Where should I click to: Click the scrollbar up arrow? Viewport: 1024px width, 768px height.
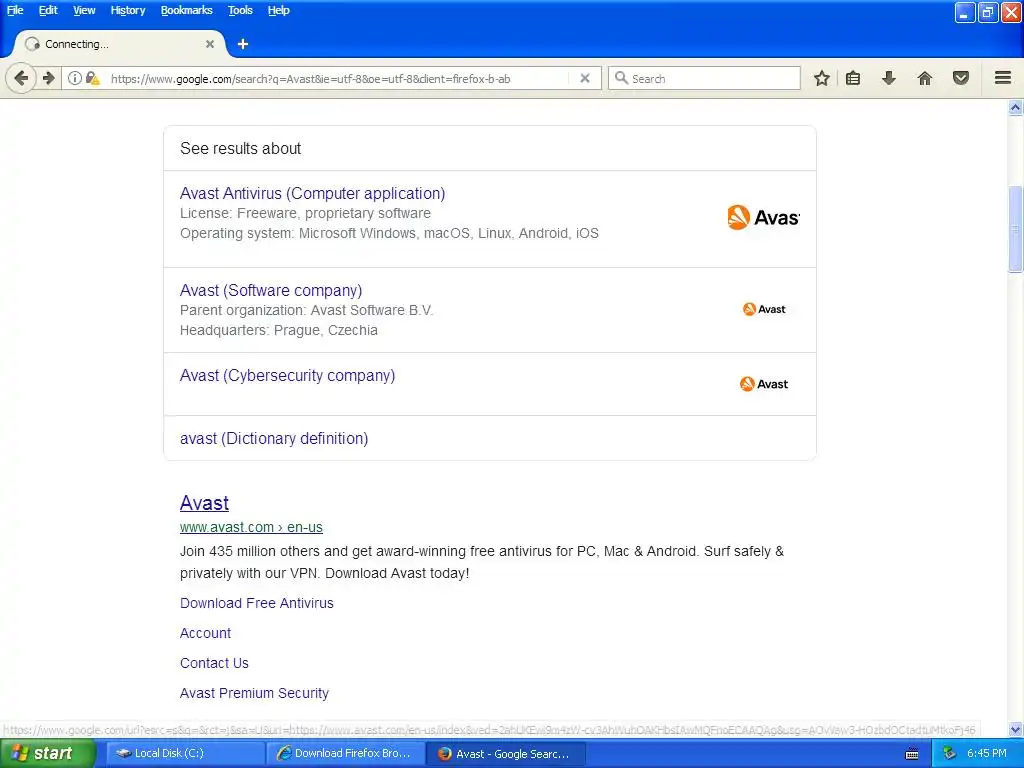tap(1016, 108)
